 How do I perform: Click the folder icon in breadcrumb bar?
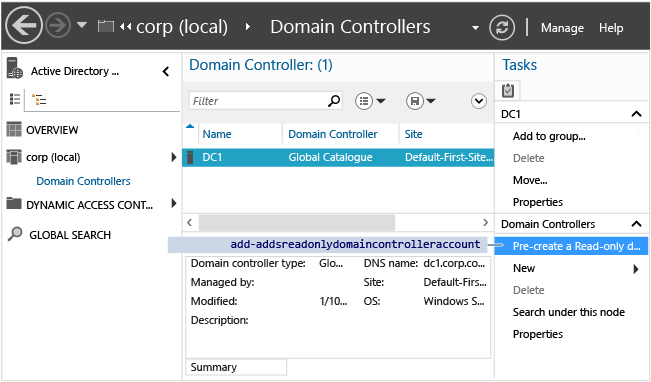[x=105, y=27]
